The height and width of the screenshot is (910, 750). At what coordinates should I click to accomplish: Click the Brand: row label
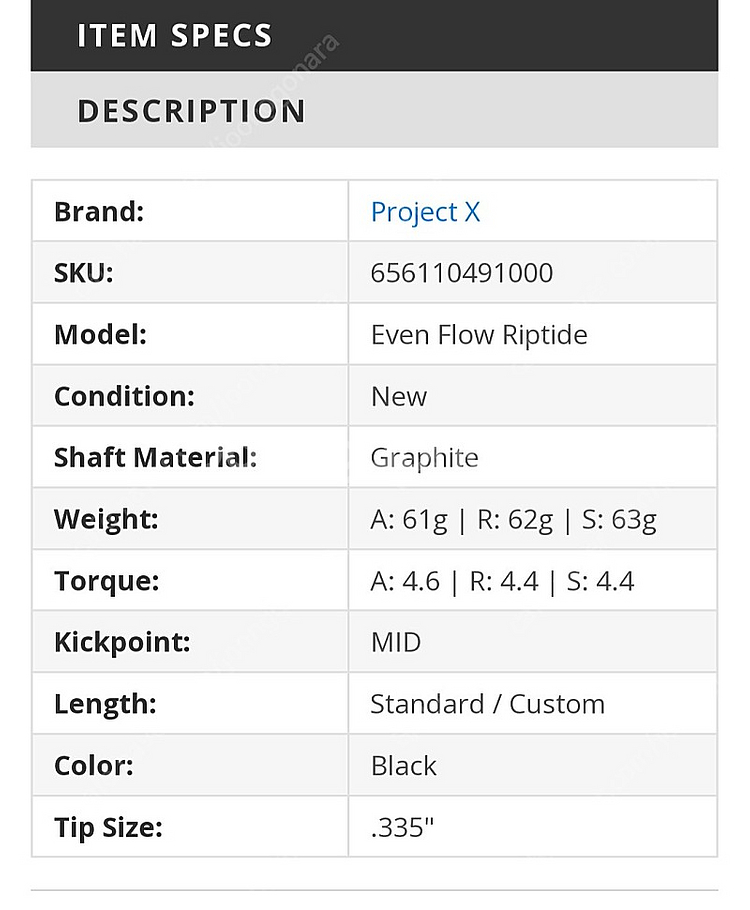[x=99, y=212]
